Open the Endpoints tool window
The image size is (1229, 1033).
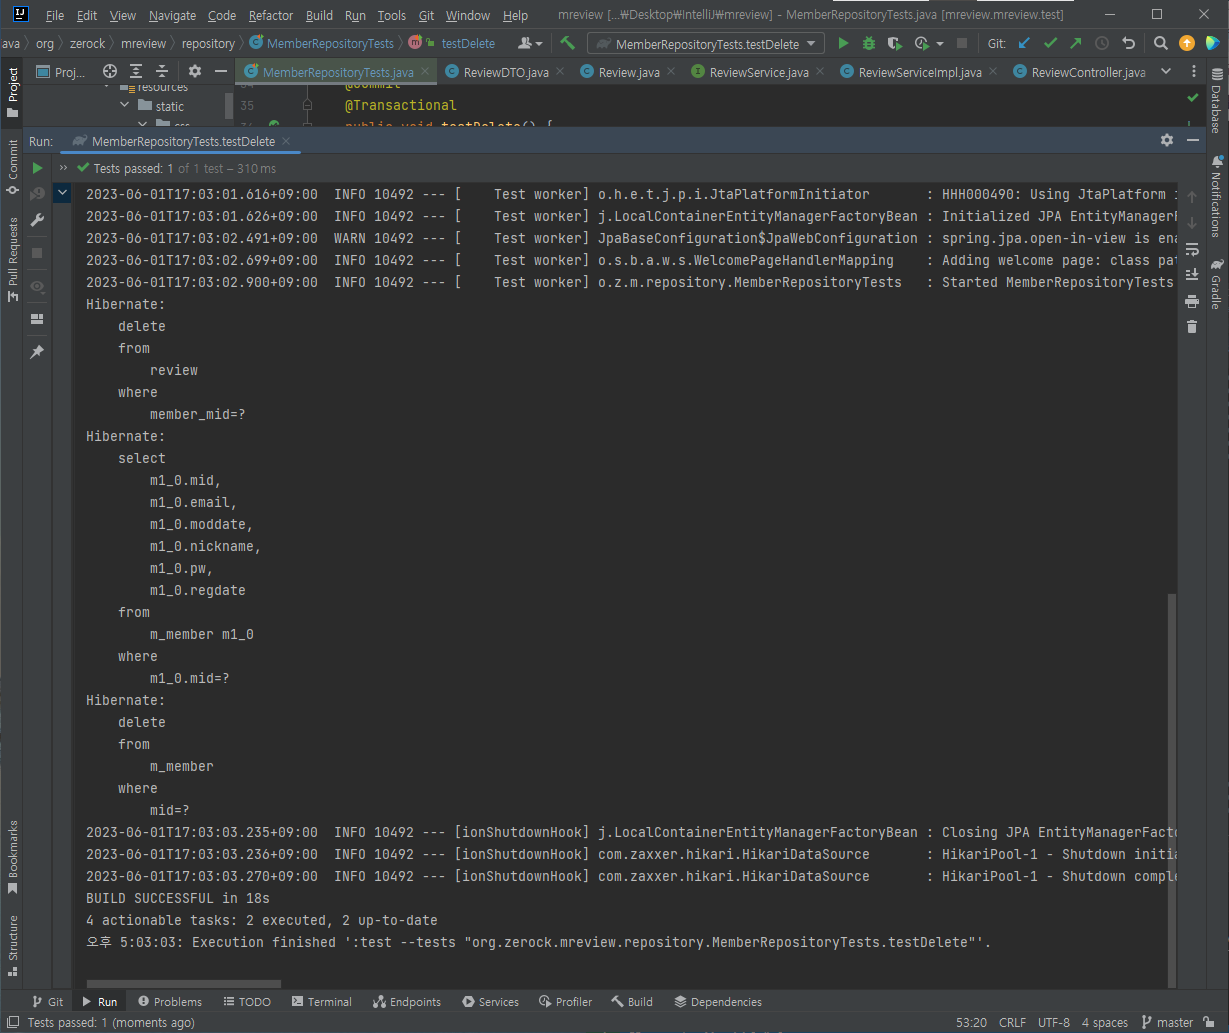[407, 1002]
